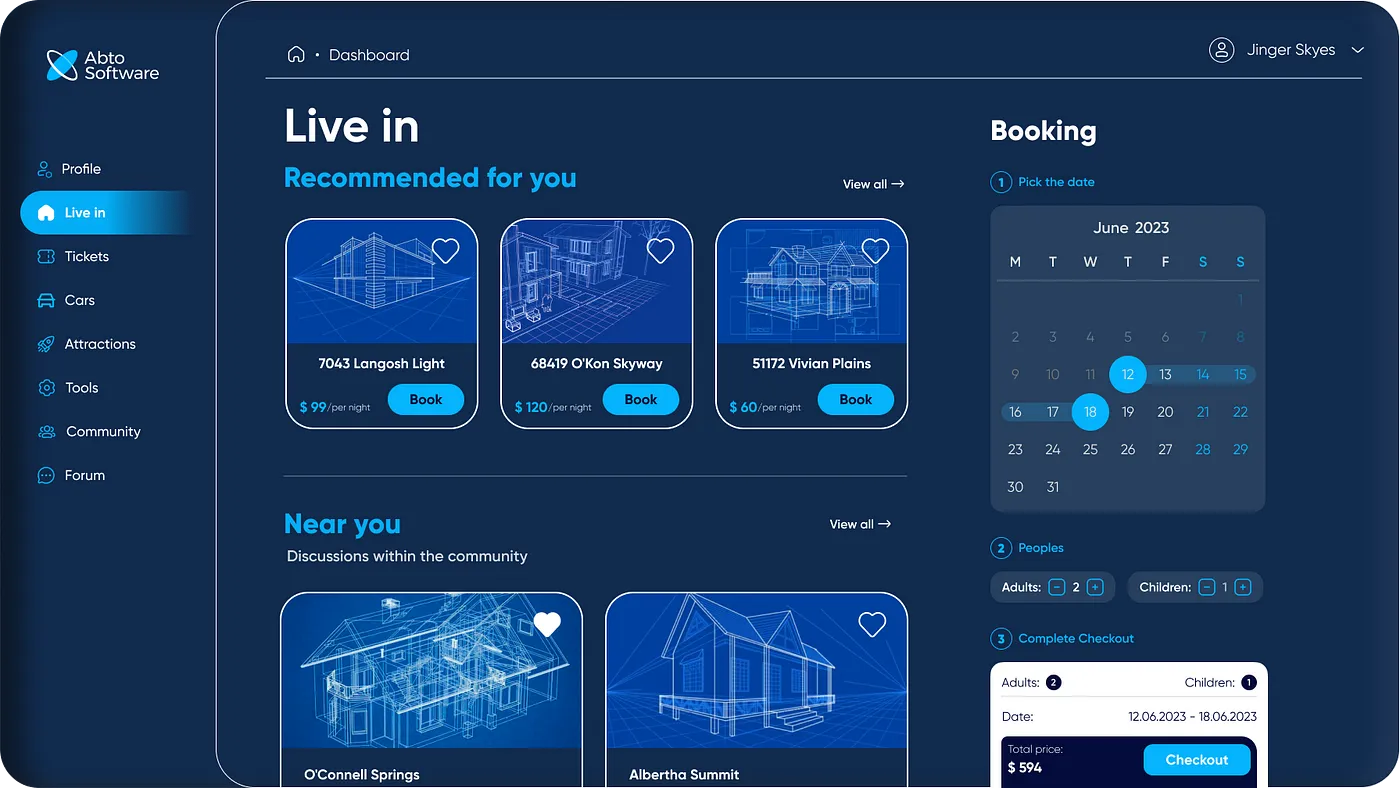This screenshot has width=1400, height=788.
Task: Open the Dashboard breadcrumb
Action: pos(369,55)
